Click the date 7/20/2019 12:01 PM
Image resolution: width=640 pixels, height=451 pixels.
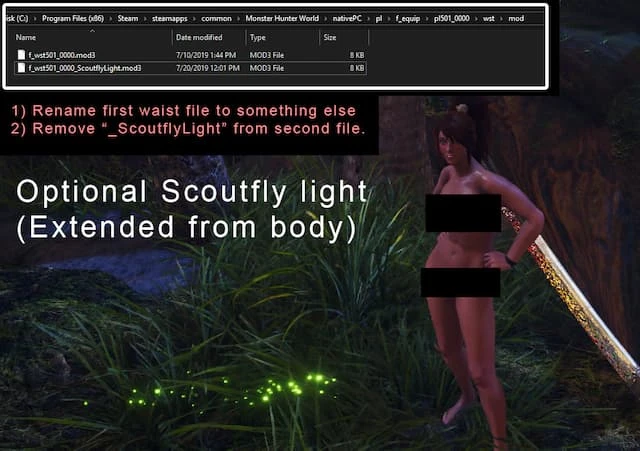point(208,68)
